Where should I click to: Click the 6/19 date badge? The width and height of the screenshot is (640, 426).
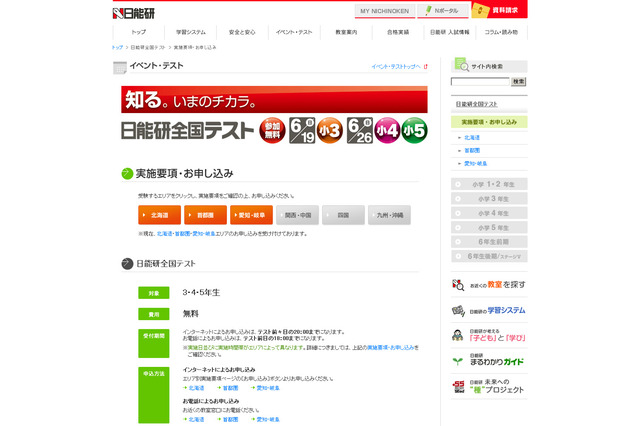click(302, 131)
